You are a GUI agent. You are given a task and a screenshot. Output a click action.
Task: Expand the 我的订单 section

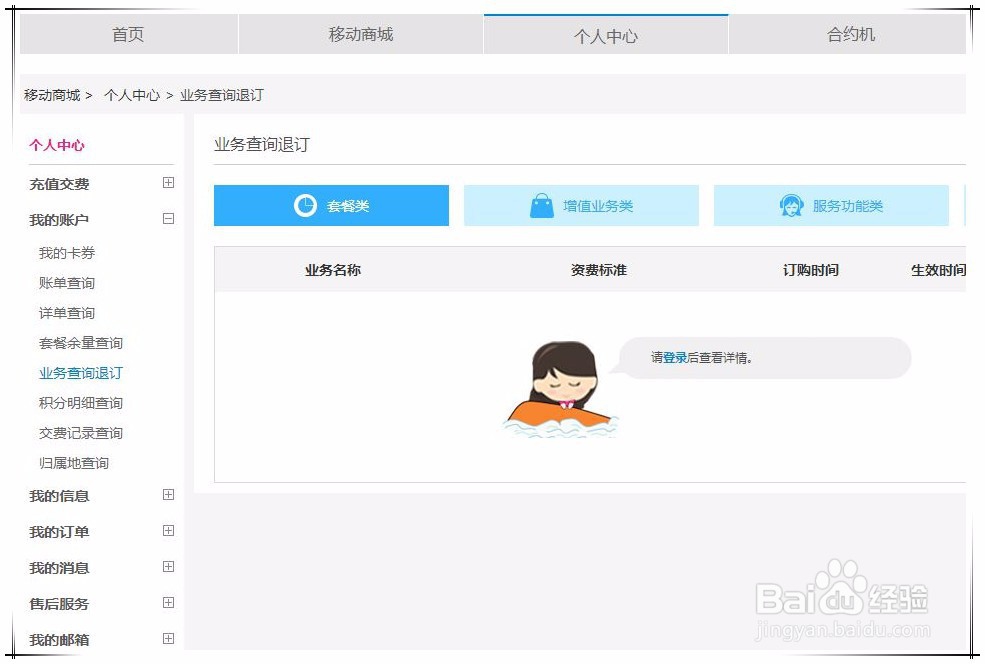pos(168,531)
